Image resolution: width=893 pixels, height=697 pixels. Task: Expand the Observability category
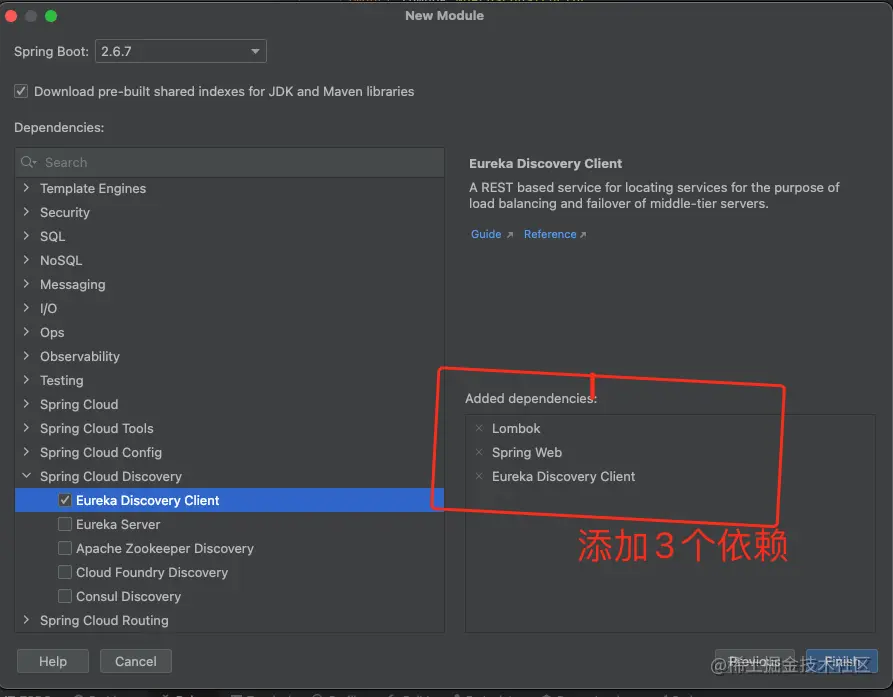[x=26, y=356]
